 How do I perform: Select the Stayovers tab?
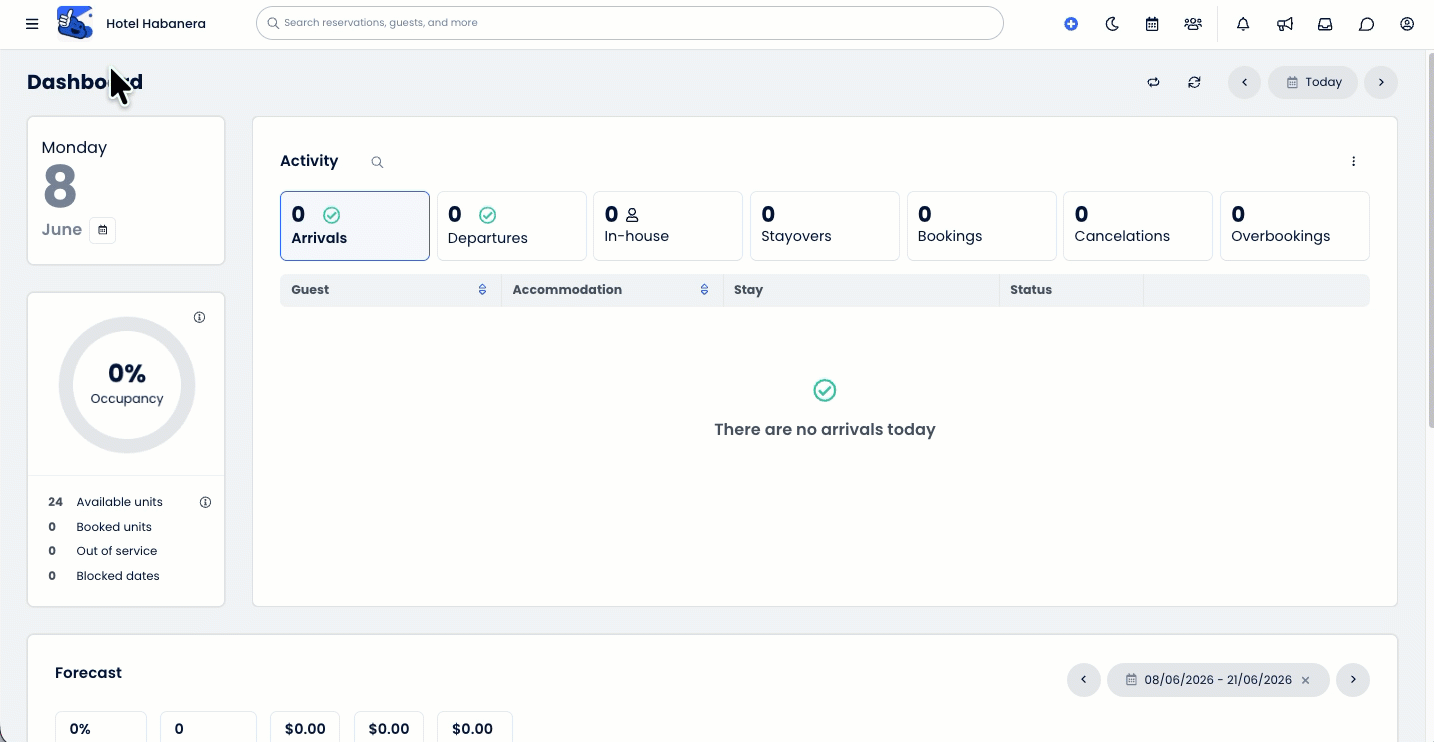(x=825, y=226)
